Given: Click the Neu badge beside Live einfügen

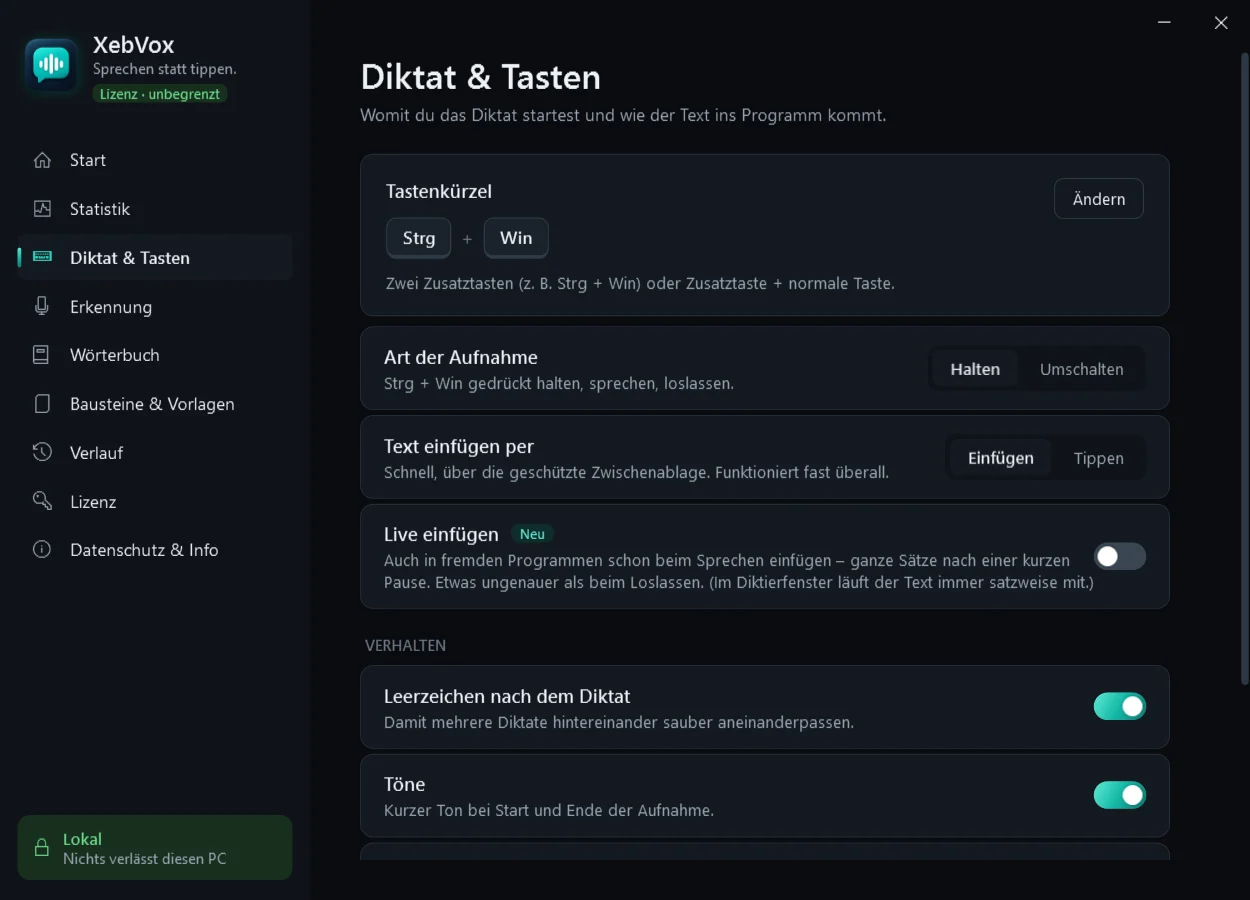Looking at the screenshot, I should click(x=532, y=534).
